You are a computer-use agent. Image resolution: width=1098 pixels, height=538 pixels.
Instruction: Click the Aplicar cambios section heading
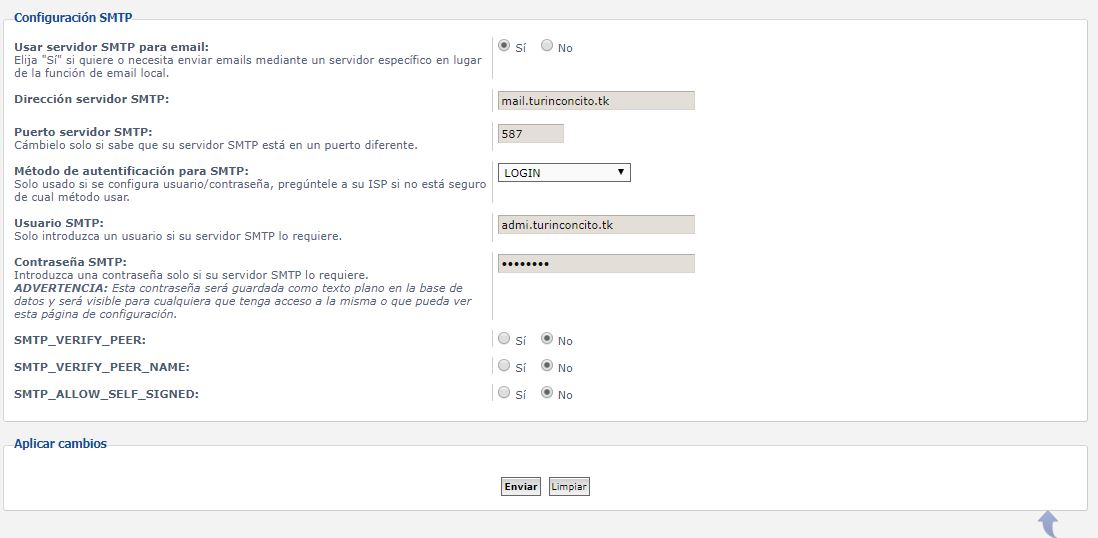[60, 443]
